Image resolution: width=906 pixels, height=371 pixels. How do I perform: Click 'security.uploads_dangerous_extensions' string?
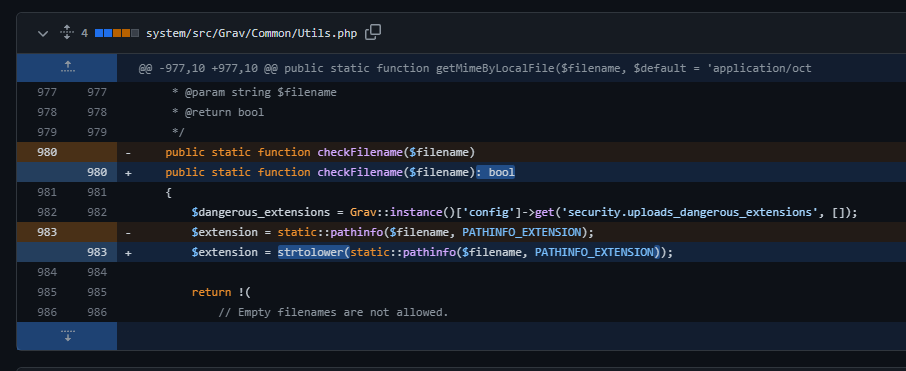[x=690, y=212]
